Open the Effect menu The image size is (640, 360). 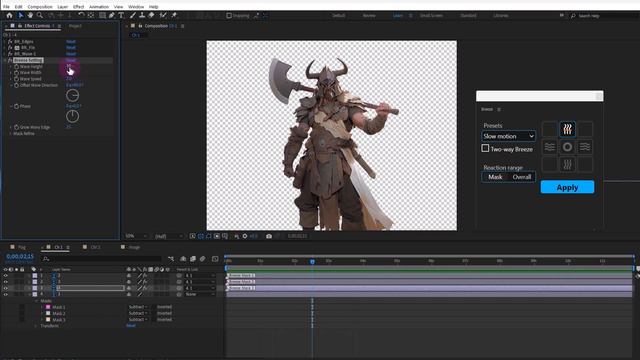coord(78,7)
